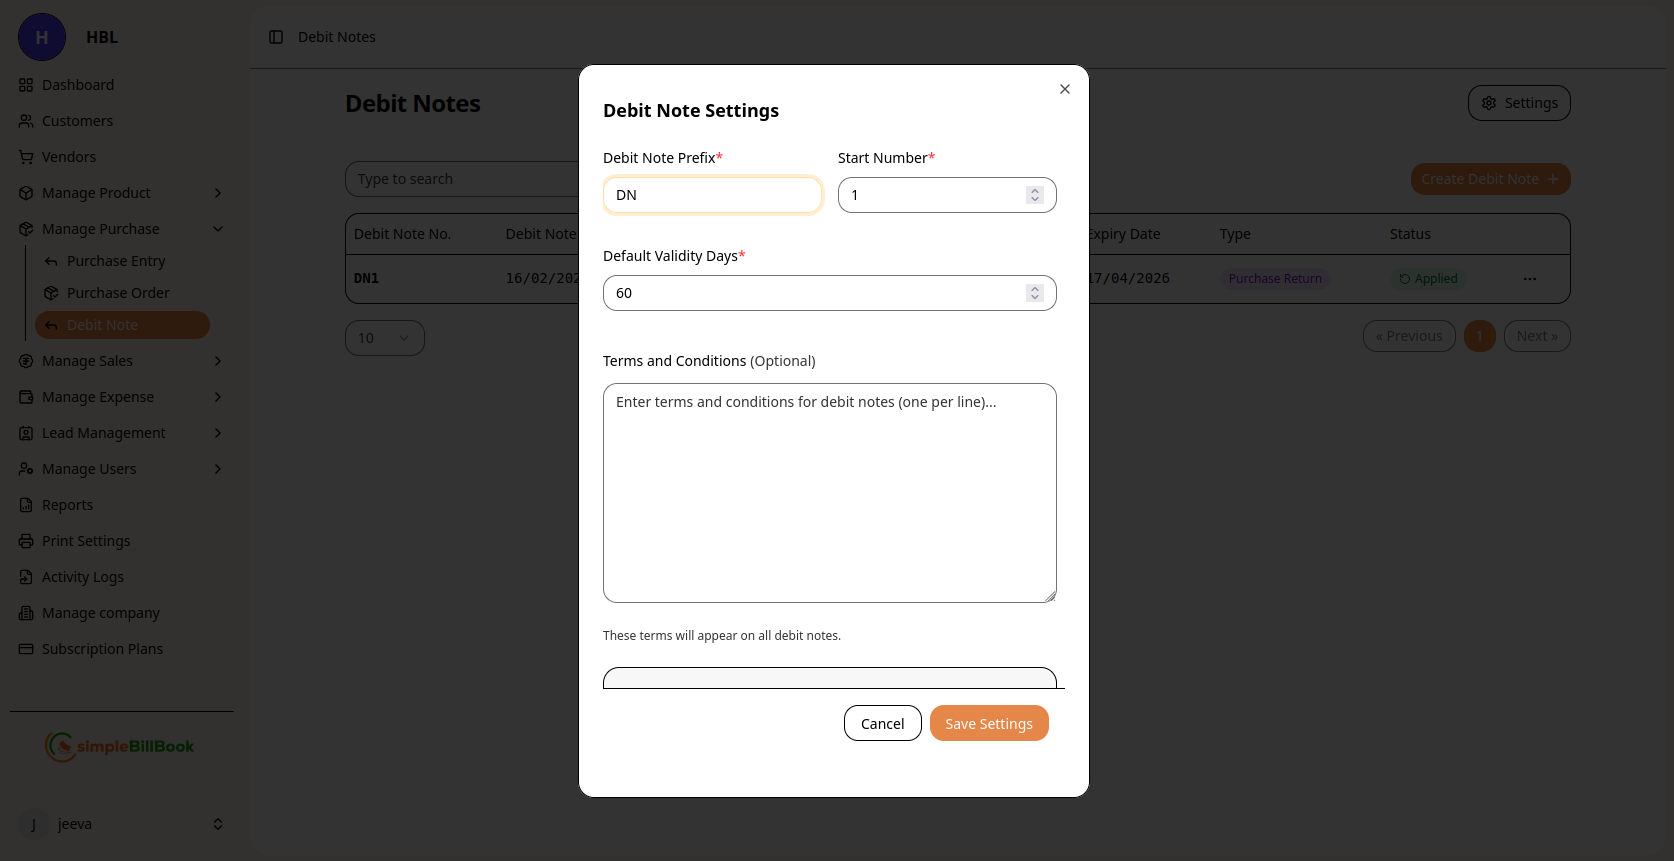Expand the Manage Product submenu
The height and width of the screenshot is (861, 1674).
(x=218, y=193)
